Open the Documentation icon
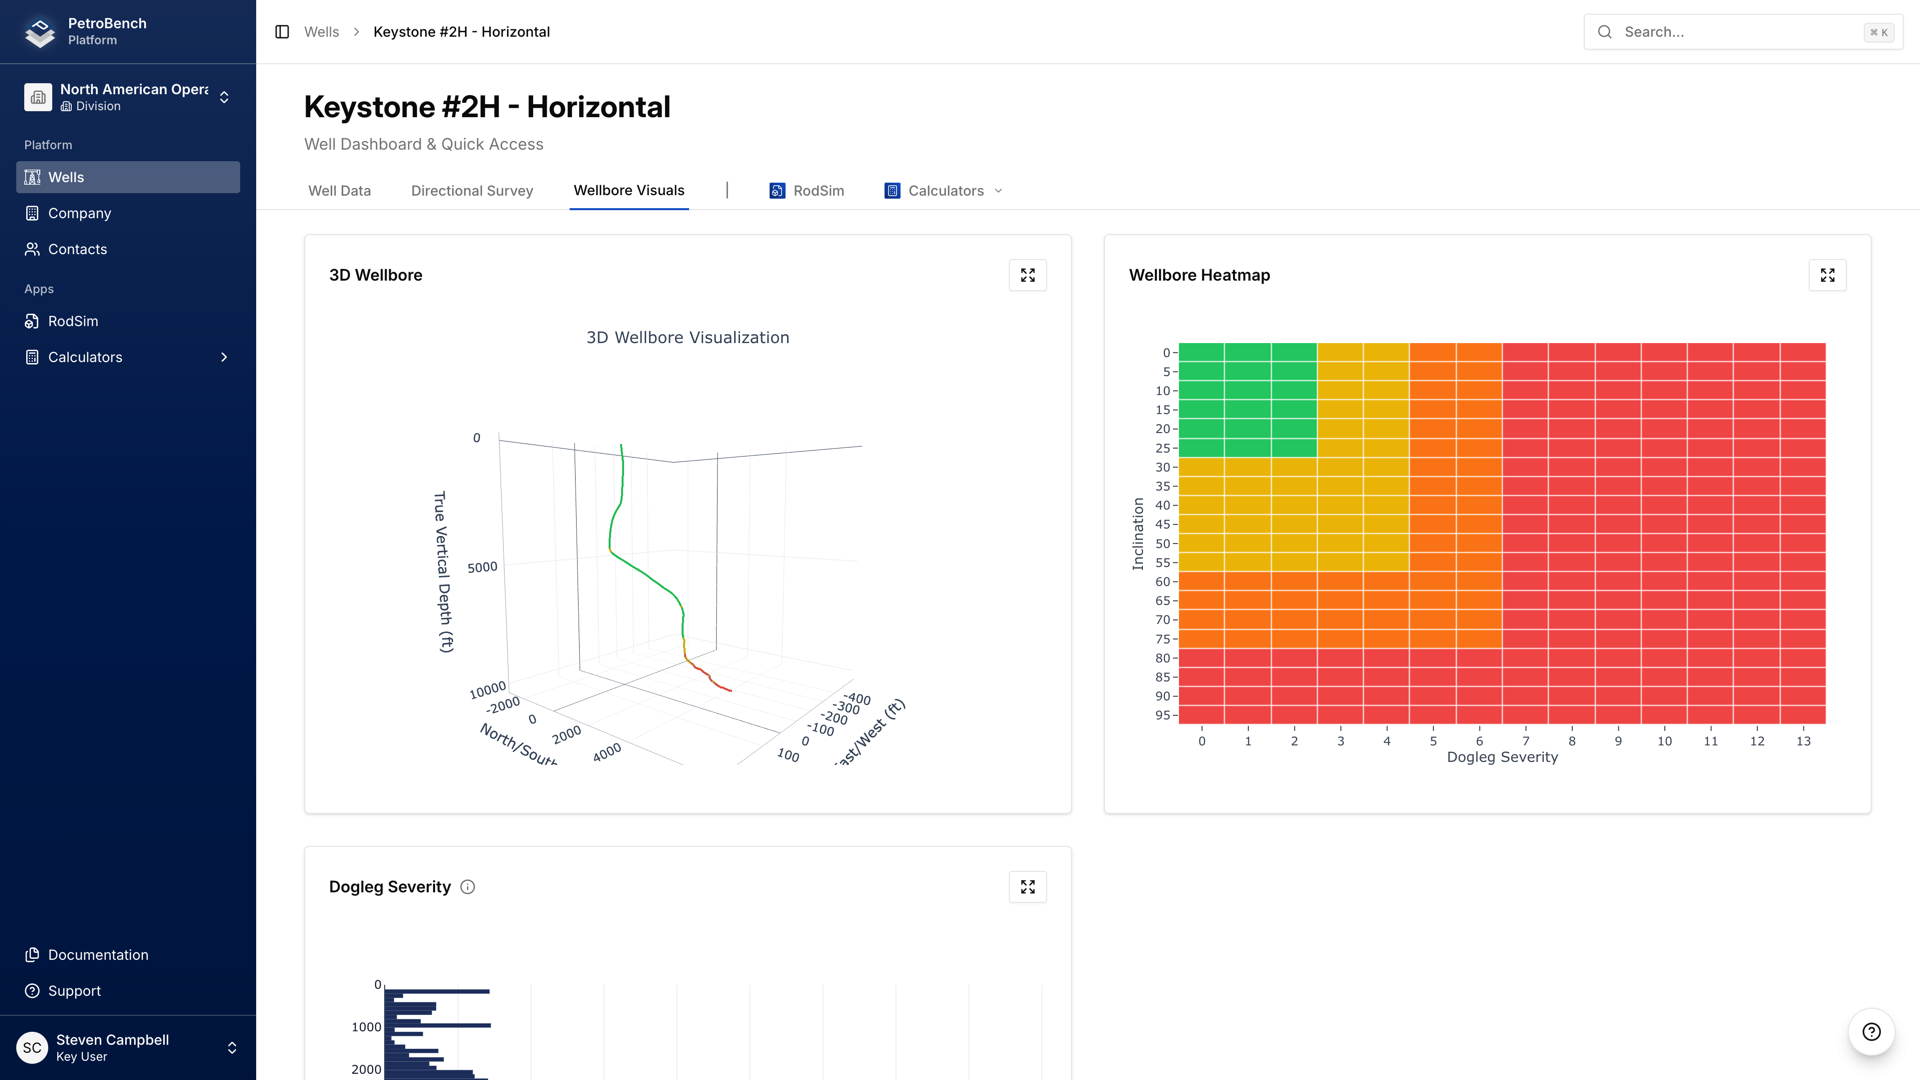 (x=33, y=955)
